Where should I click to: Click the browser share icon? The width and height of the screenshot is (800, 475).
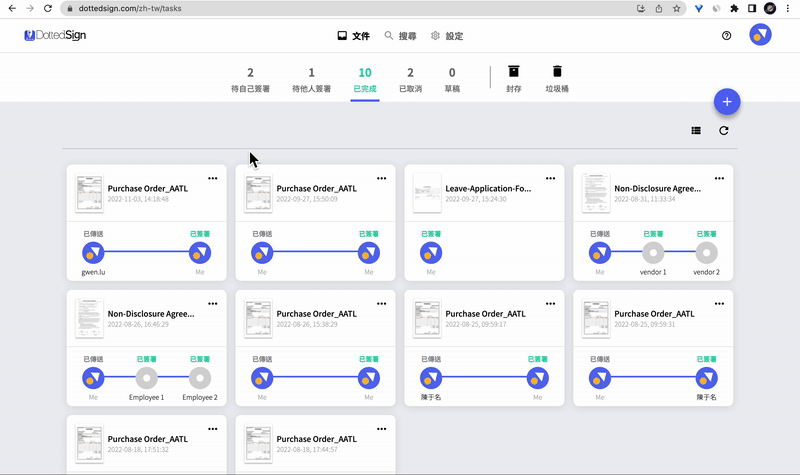659,8
